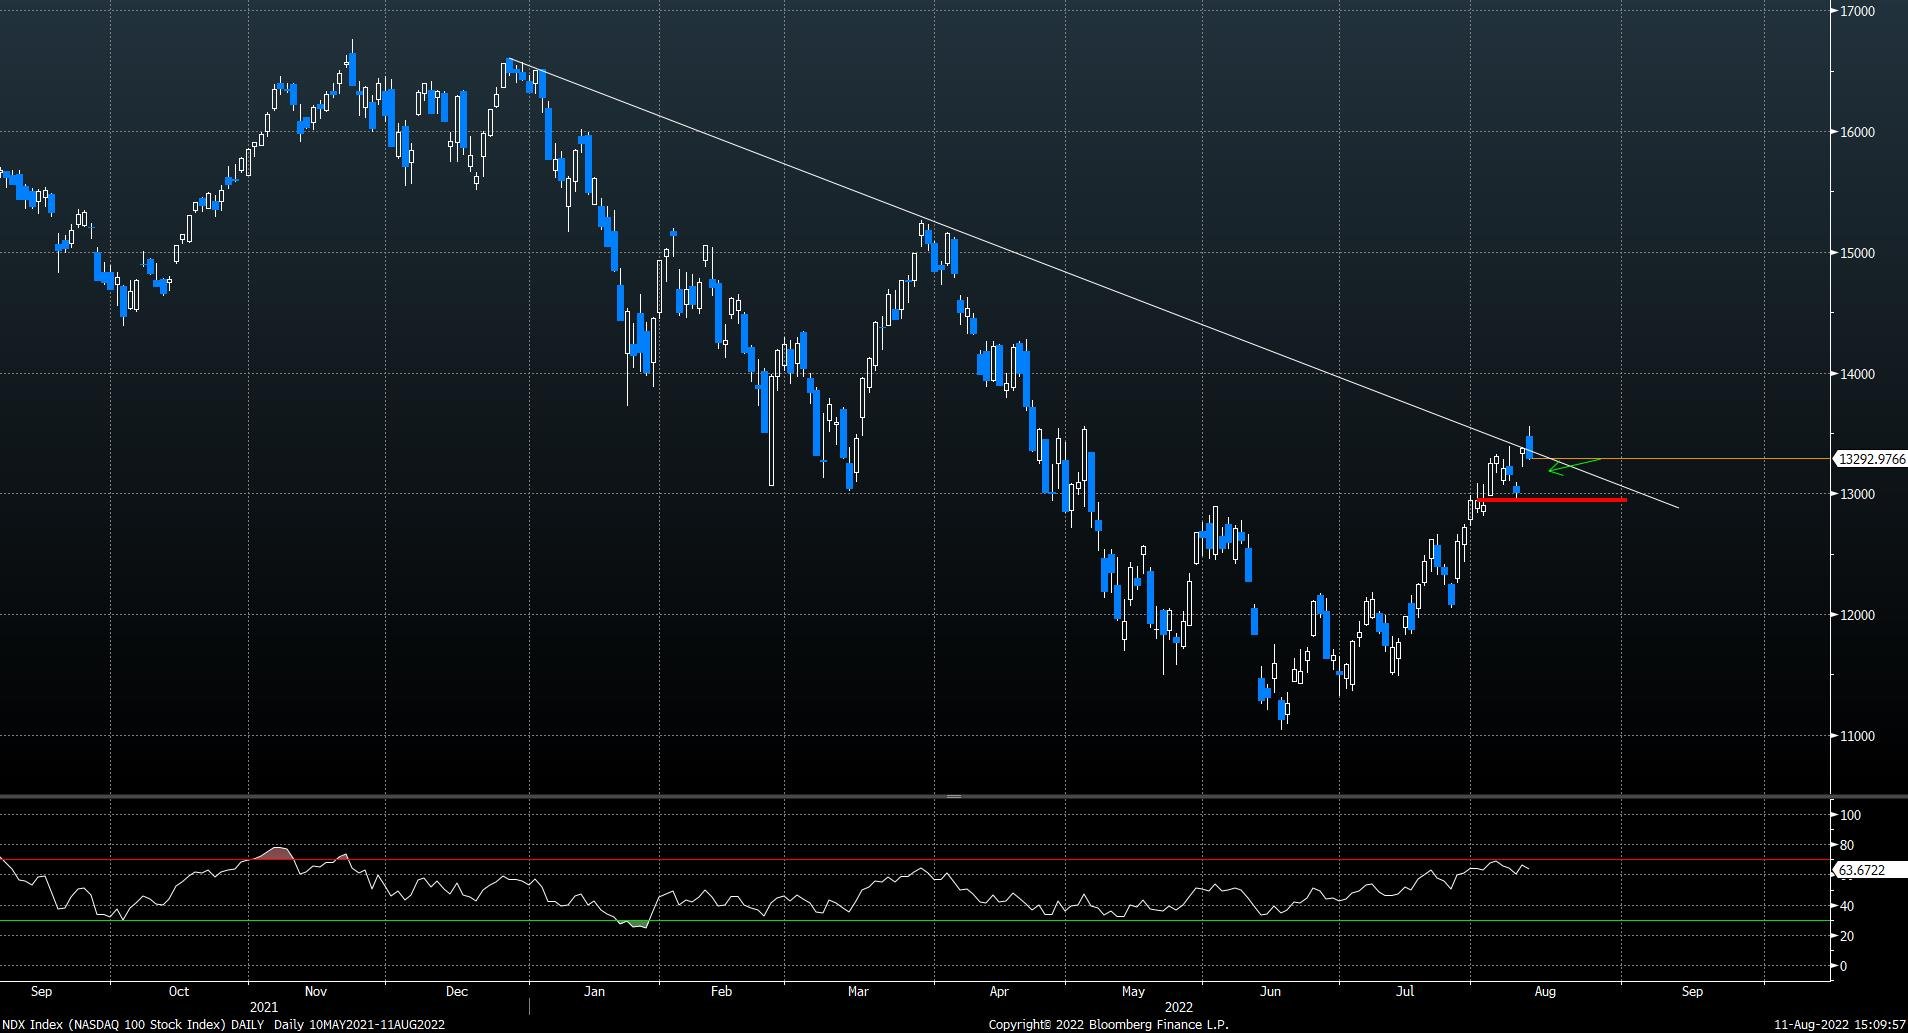This screenshot has width=1908, height=1033.
Task: Click the 11-Aug-2022 15:09:57 timestamp
Action: pyautogui.click(x=1840, y=1024)
